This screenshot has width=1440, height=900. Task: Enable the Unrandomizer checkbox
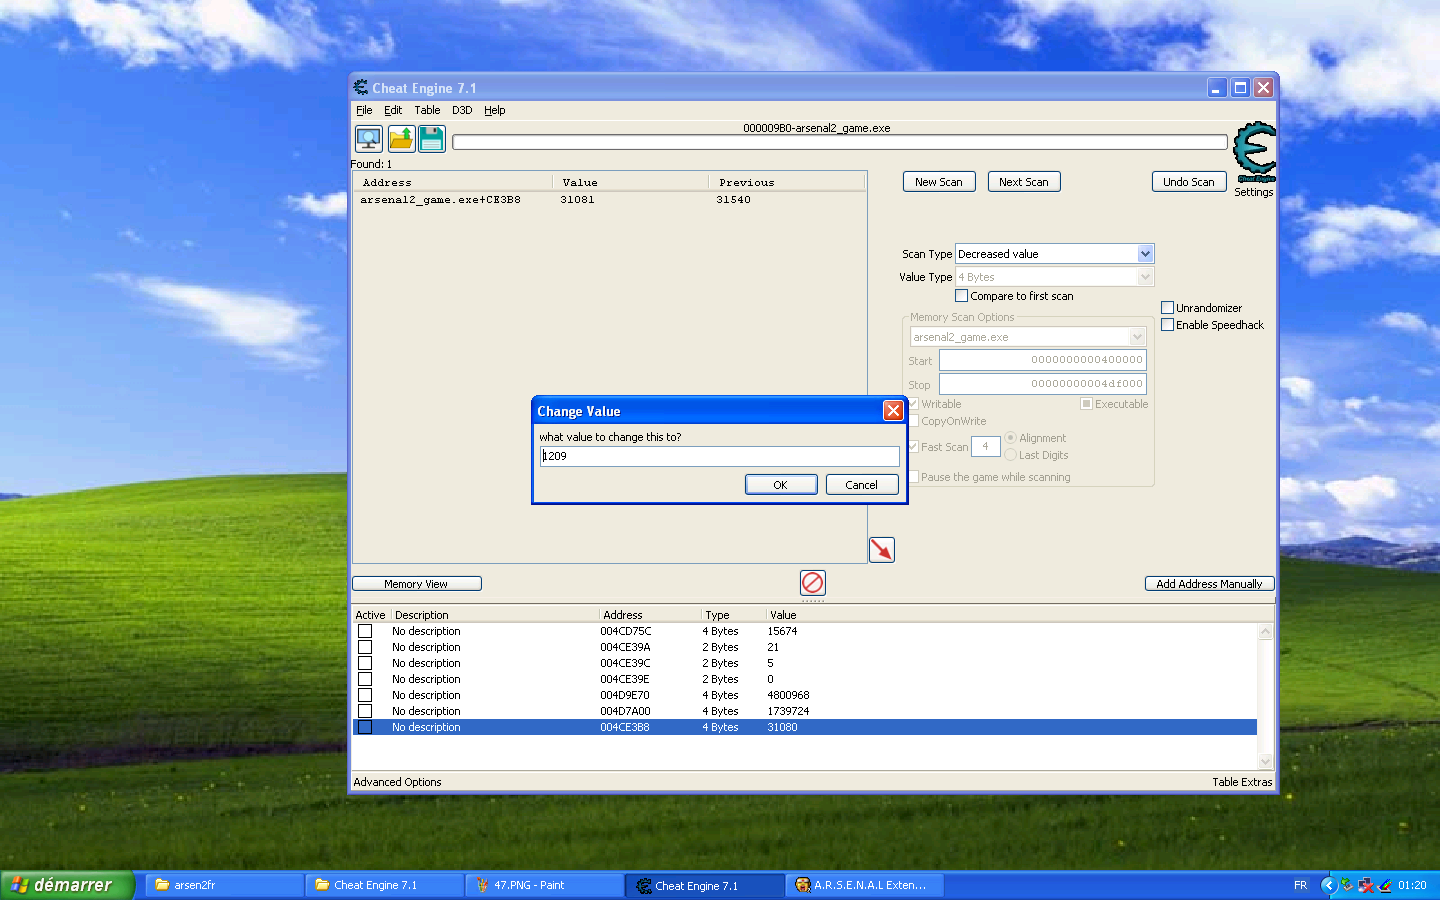point(1167,308)
